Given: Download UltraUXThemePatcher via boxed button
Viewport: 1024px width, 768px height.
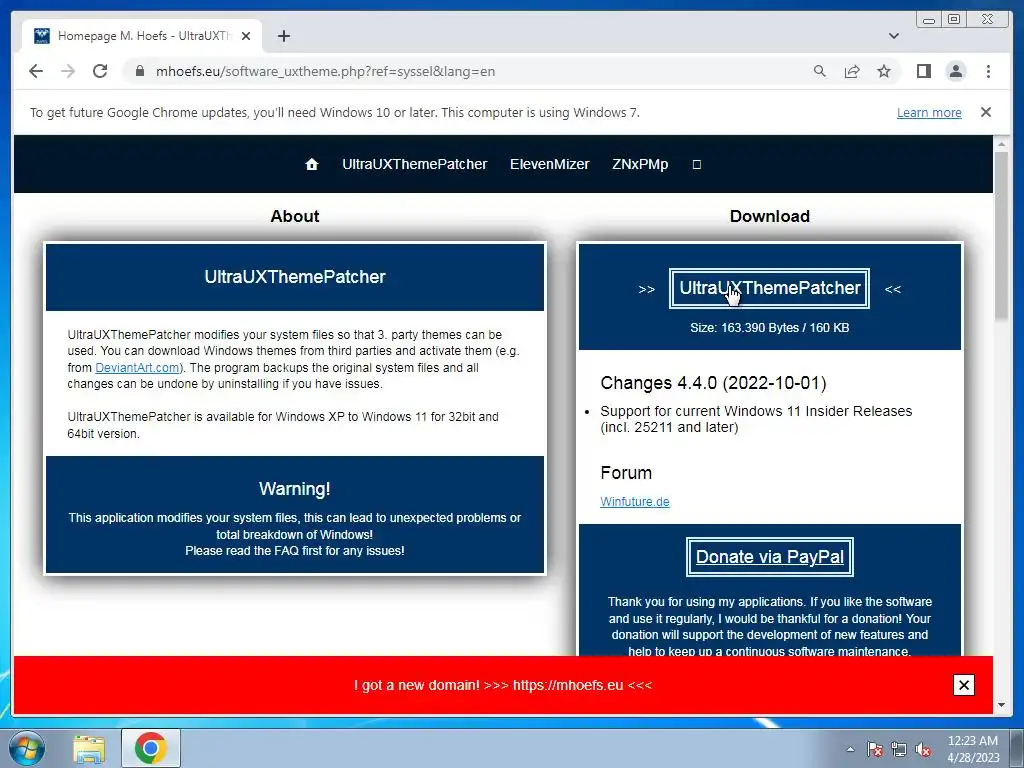Looking at the screenshot, I should [769, 288].
